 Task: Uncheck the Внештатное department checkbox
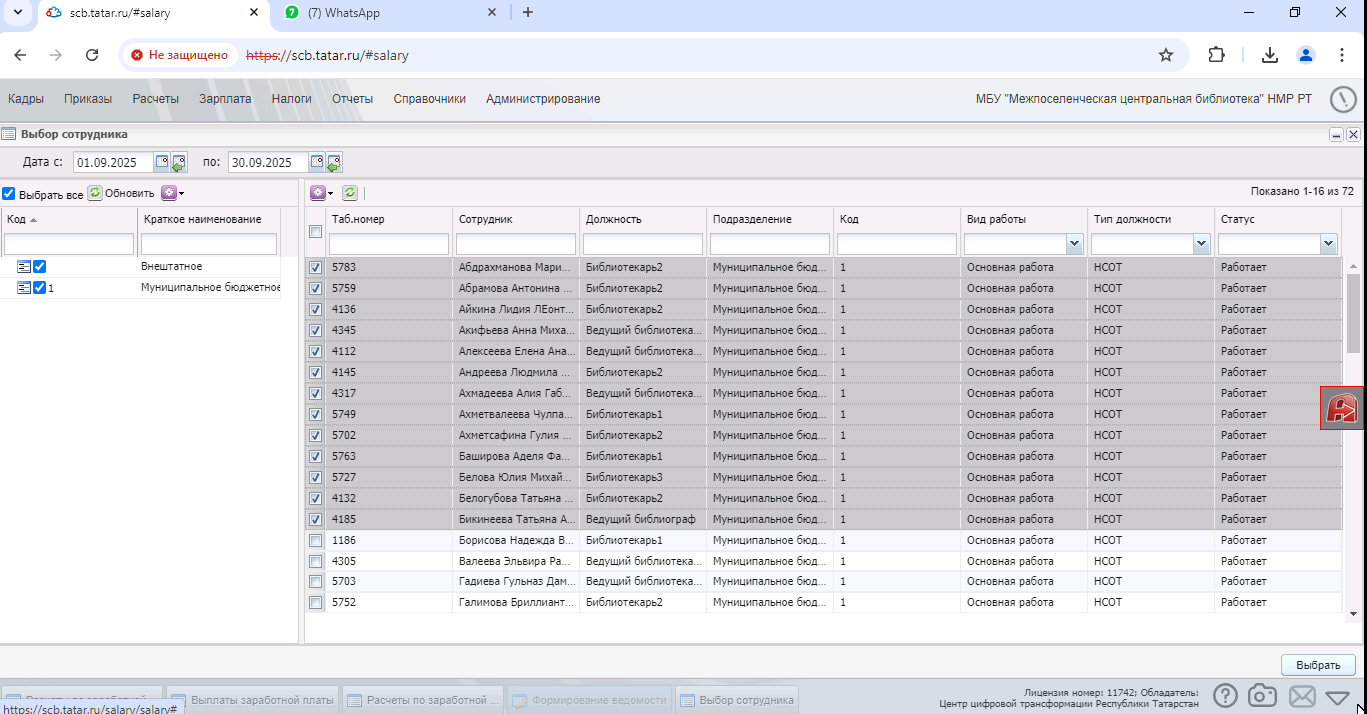pos(40,267)
